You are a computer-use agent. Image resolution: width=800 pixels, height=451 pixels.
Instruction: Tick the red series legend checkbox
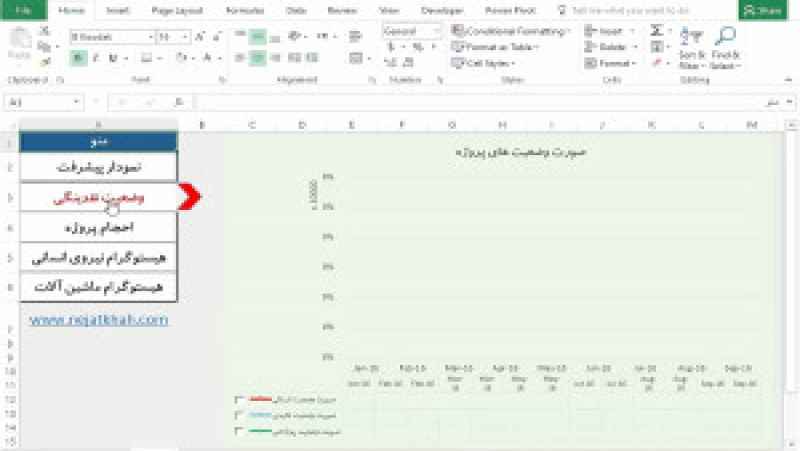point(238,400)
